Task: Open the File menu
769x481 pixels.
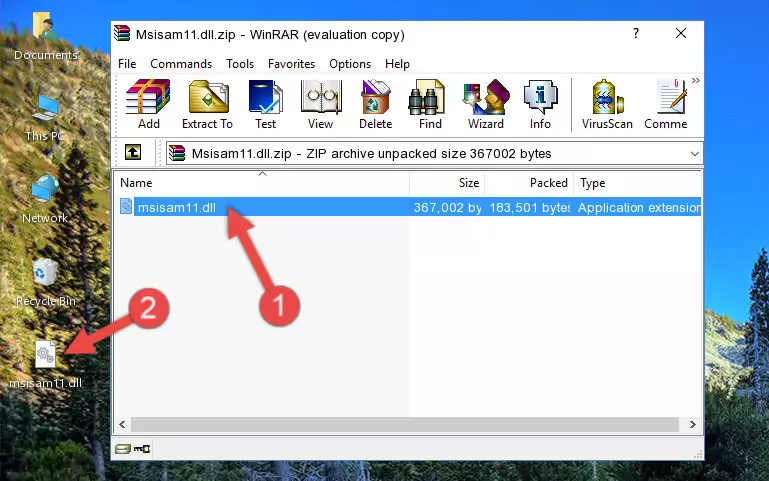Action: [127, 64]
